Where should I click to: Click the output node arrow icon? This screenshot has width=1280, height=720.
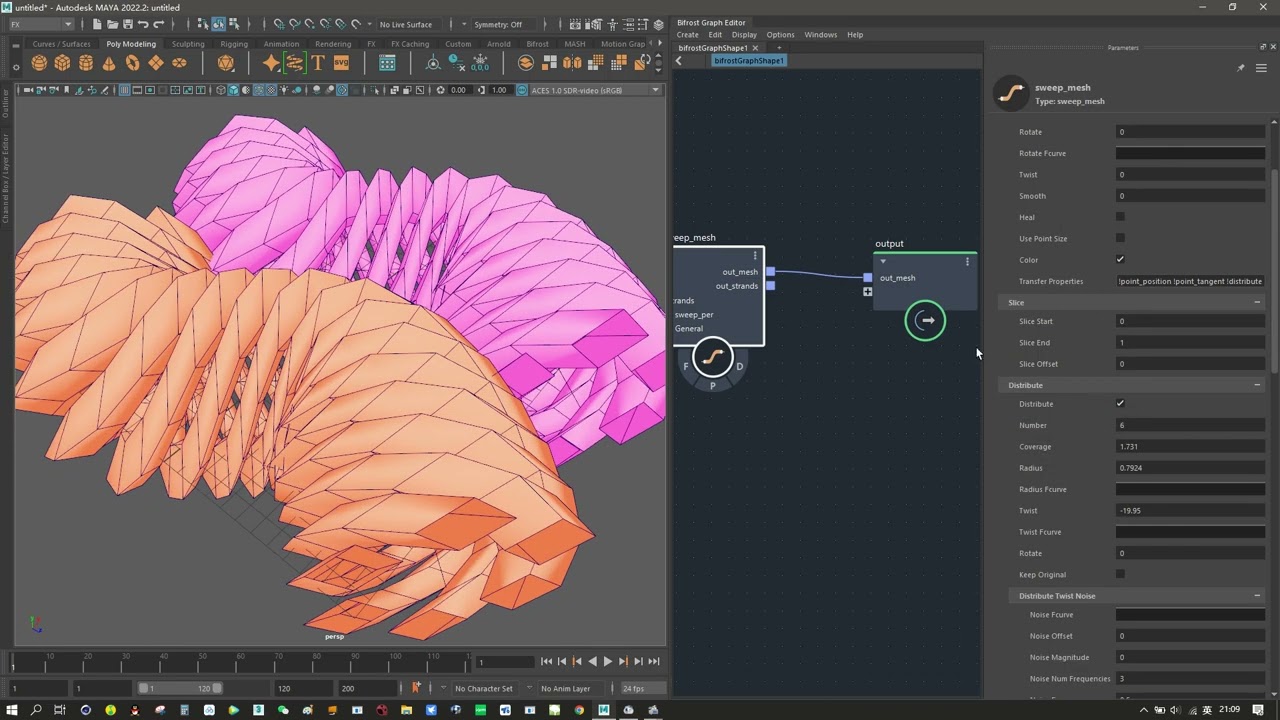point(925,321)
